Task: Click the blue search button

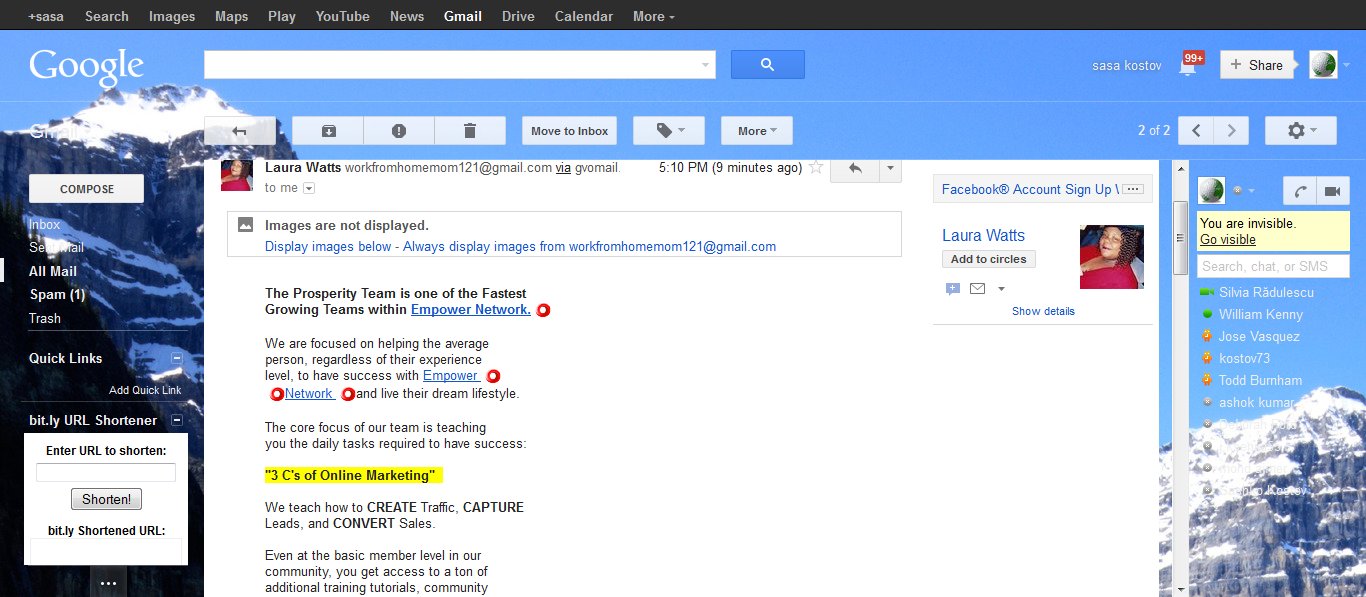Action: point(768,65)
